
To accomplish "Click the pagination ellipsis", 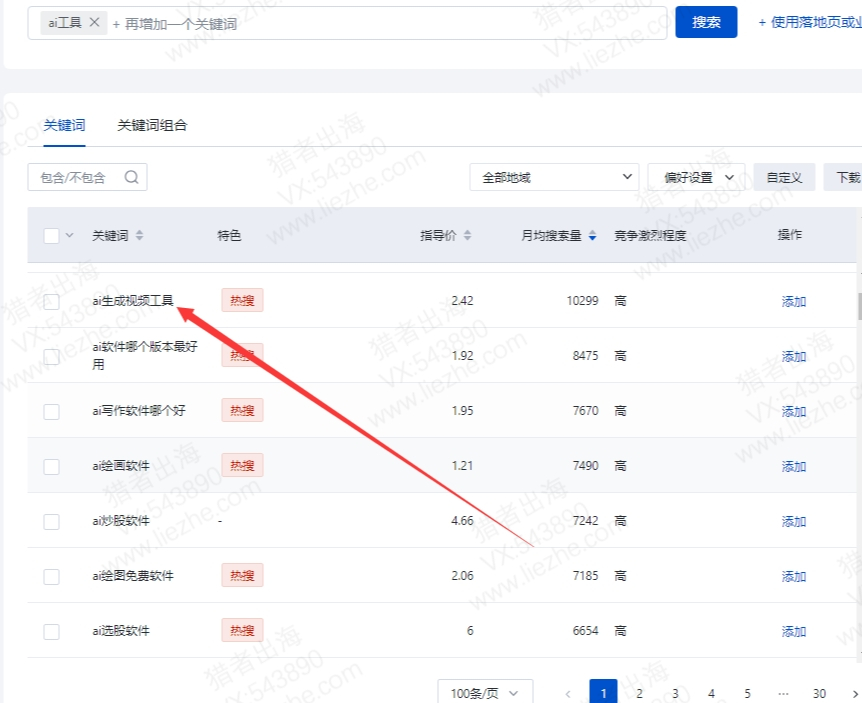I will click(x=783, y=694).
